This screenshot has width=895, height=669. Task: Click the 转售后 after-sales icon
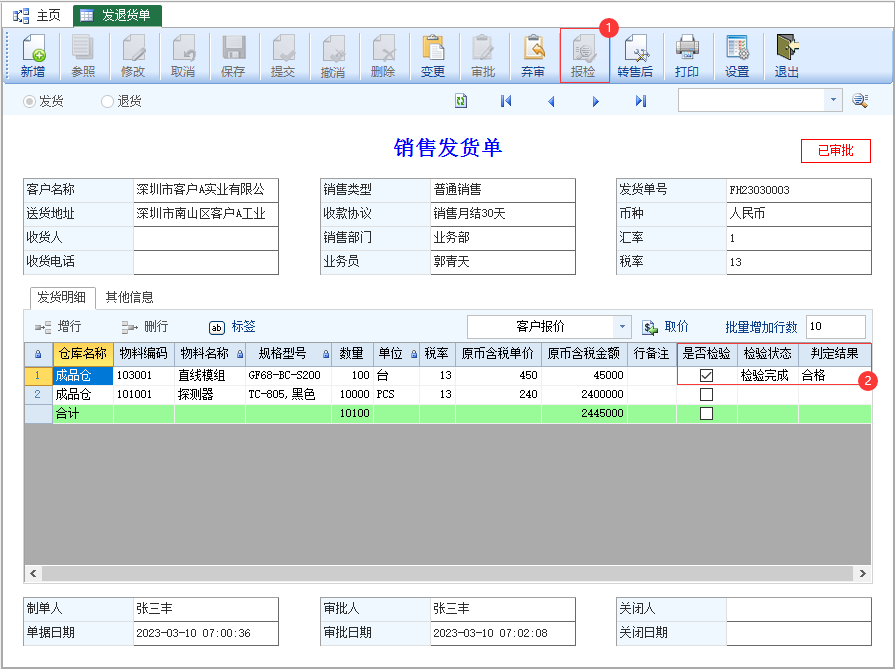click(x=634, y=56)
